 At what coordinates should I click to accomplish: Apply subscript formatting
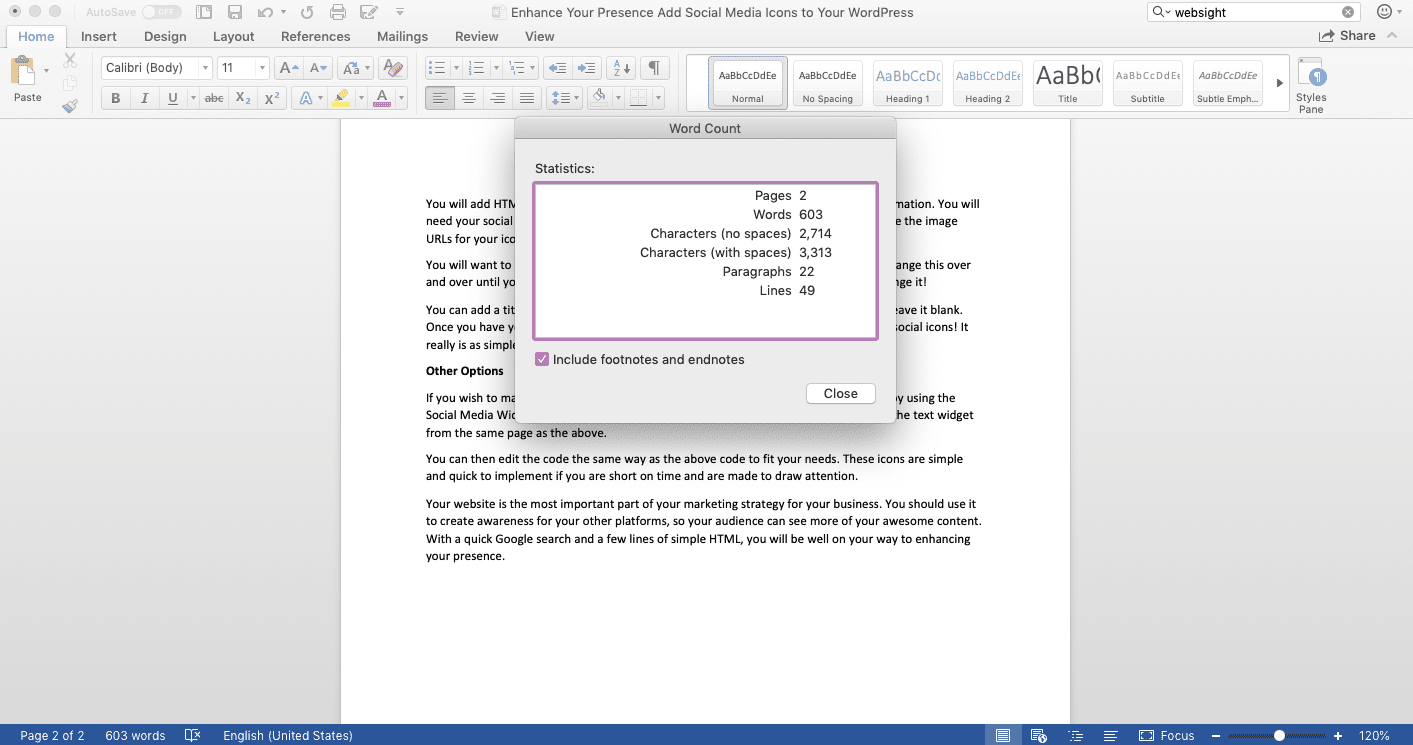243,98
